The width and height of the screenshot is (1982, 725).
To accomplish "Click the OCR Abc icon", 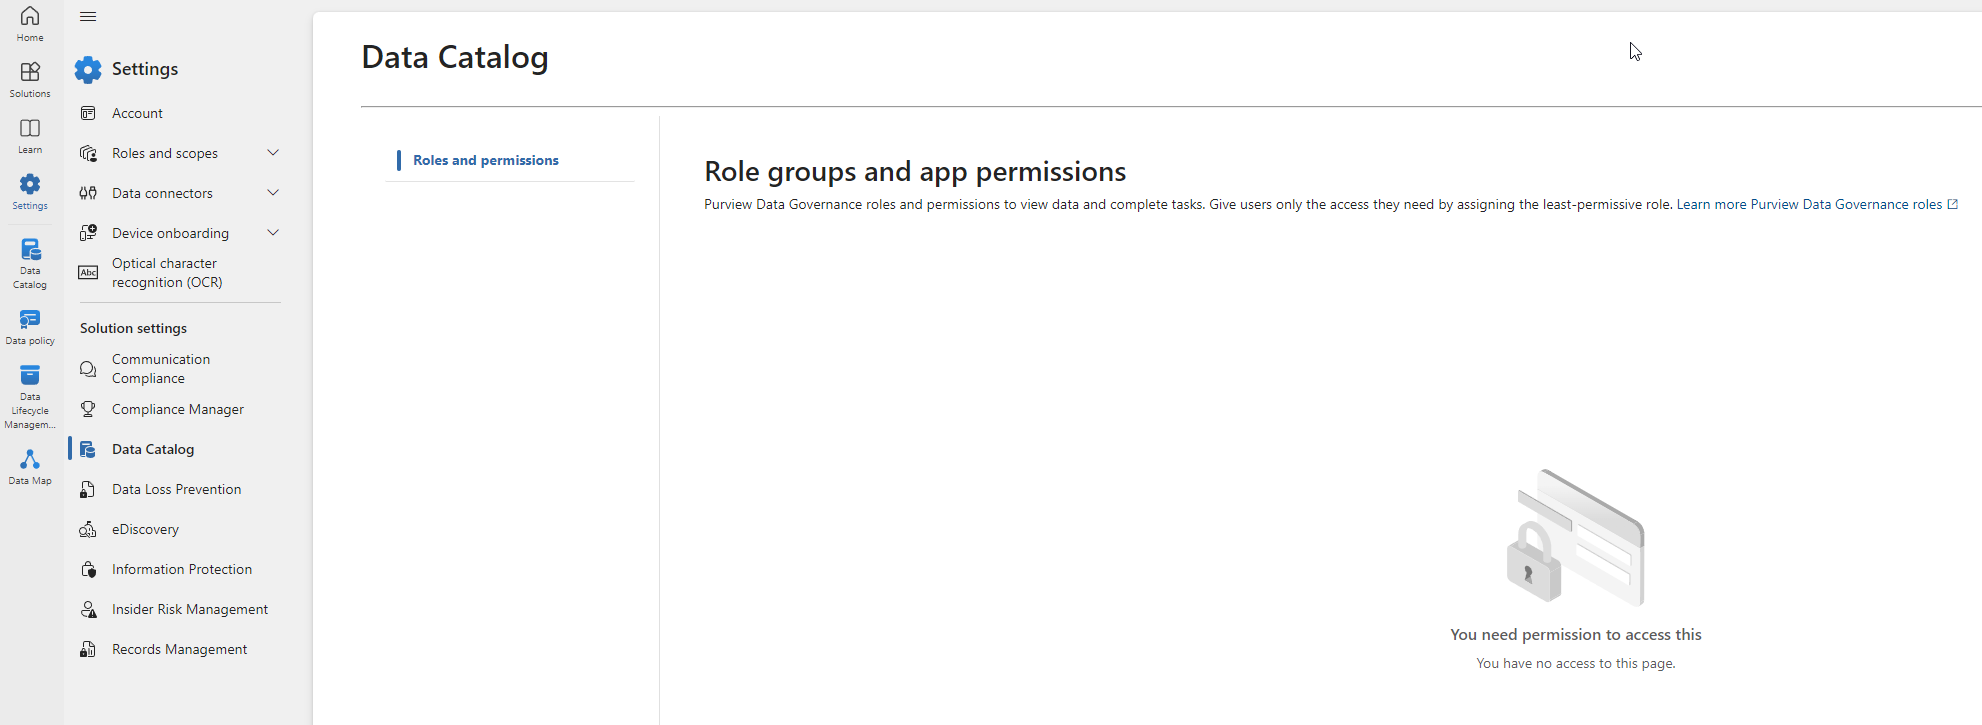I will (x=88, y=273).
